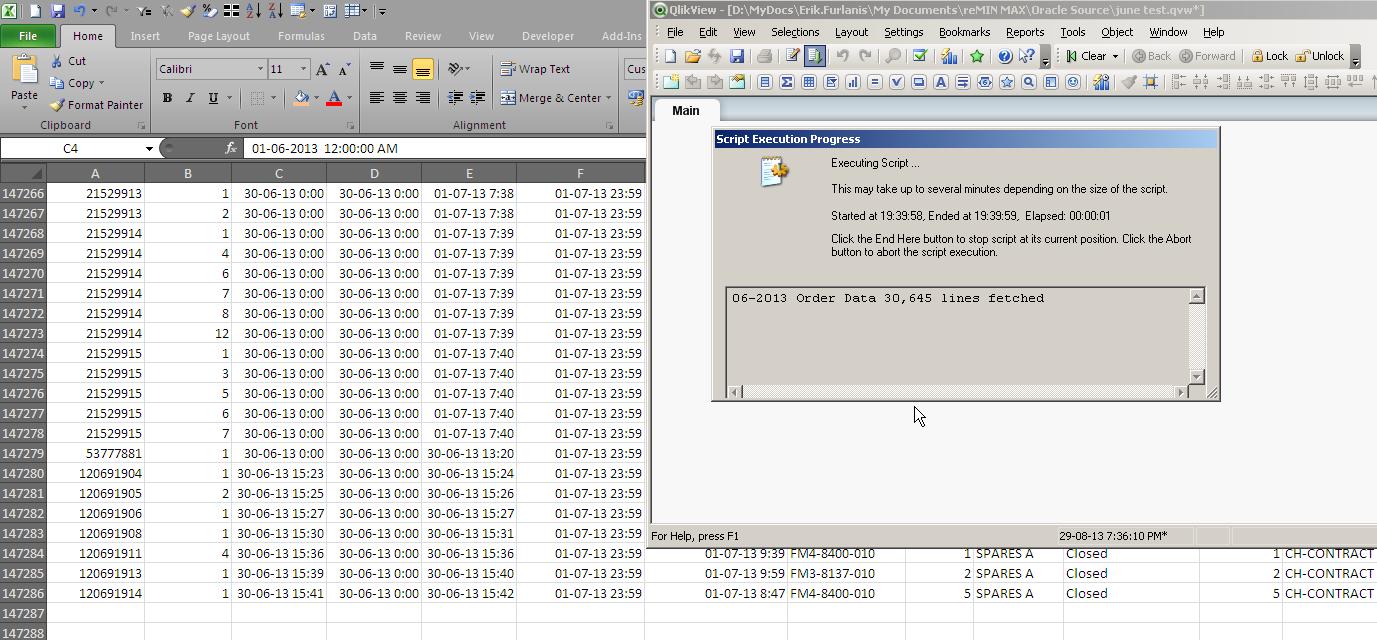Image resolution: width=1377 pixels, height=640 pixels.
Task: Create a Table Box in QlikView
Action: click(809, 82)
